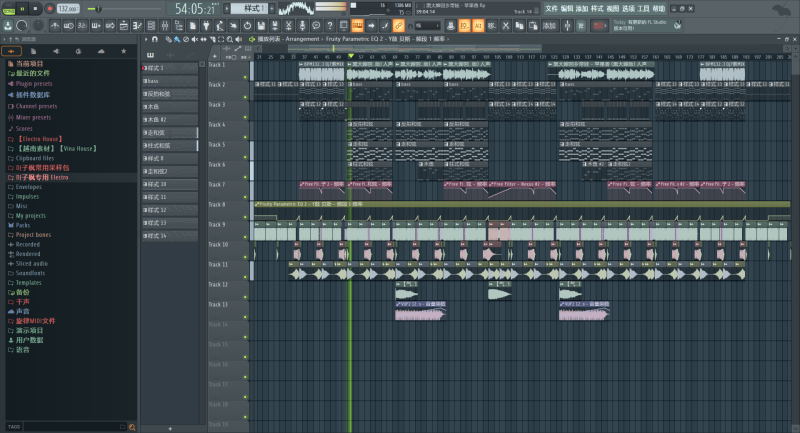The height and width of the screenshot is (433, 800).
Task: Open the playlist options arrow left of magnet
Action: click(146, 39)
